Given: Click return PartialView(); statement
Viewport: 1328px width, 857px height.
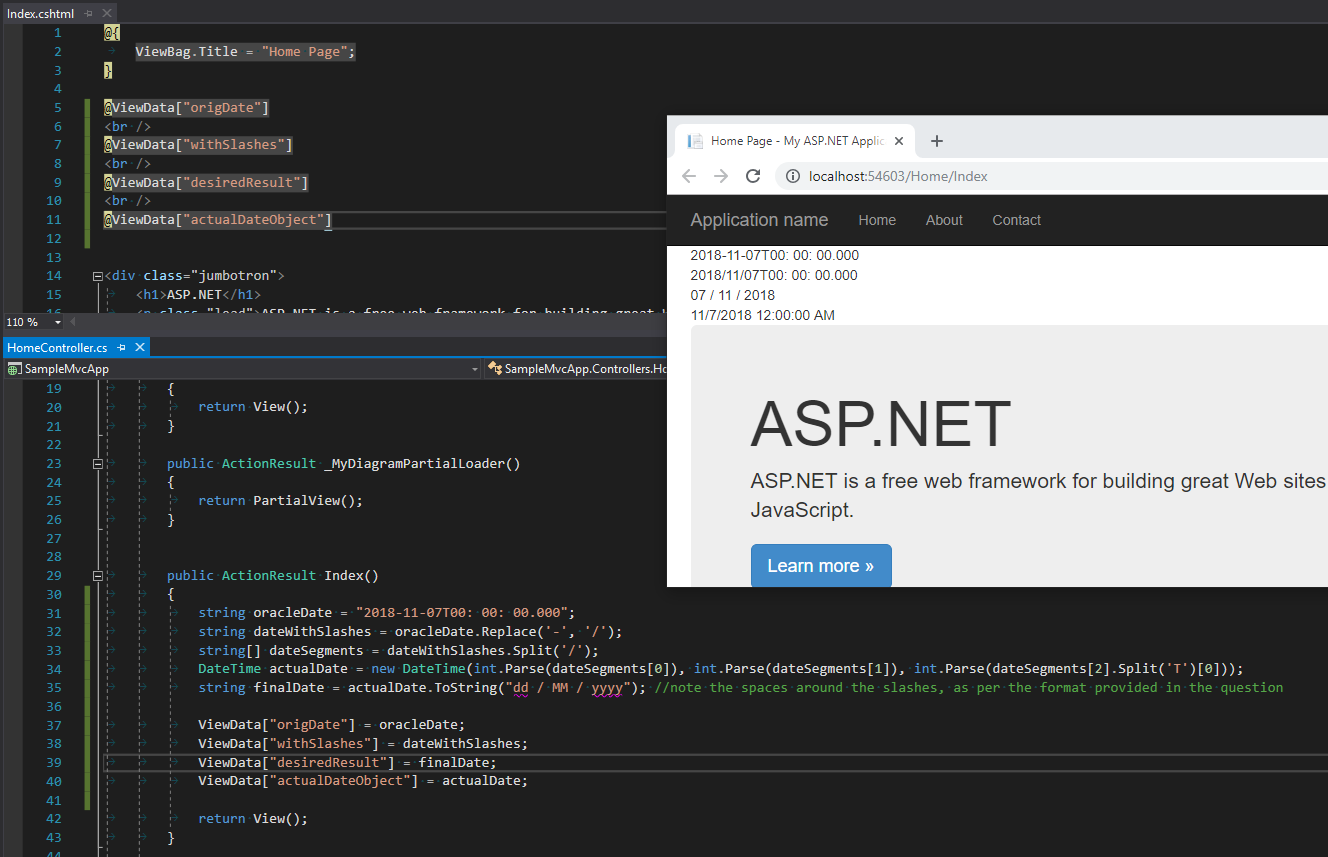Looking at the screenshot, I should [x=280, y=501].
